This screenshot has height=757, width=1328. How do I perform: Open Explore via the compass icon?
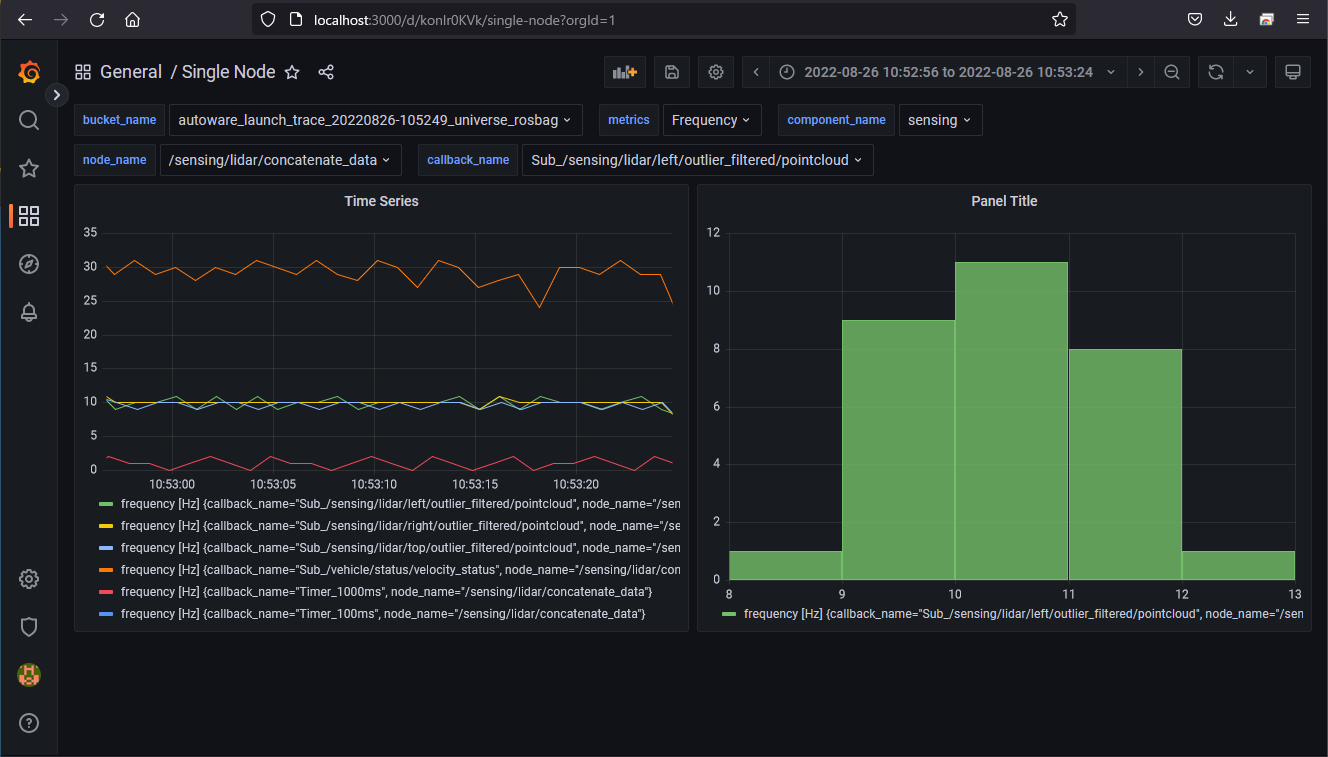click(28, 264)
